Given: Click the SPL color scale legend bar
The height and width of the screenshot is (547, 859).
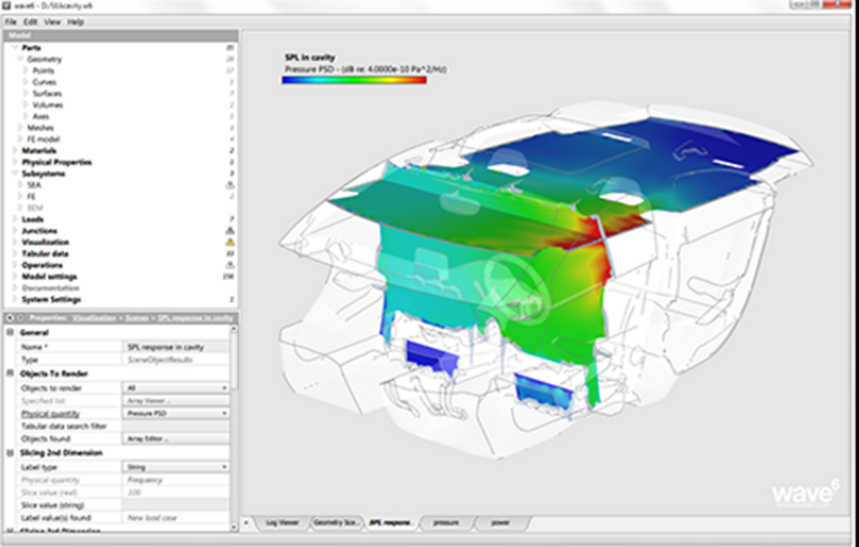Looking at the screenshot, I should pos(354,79).
